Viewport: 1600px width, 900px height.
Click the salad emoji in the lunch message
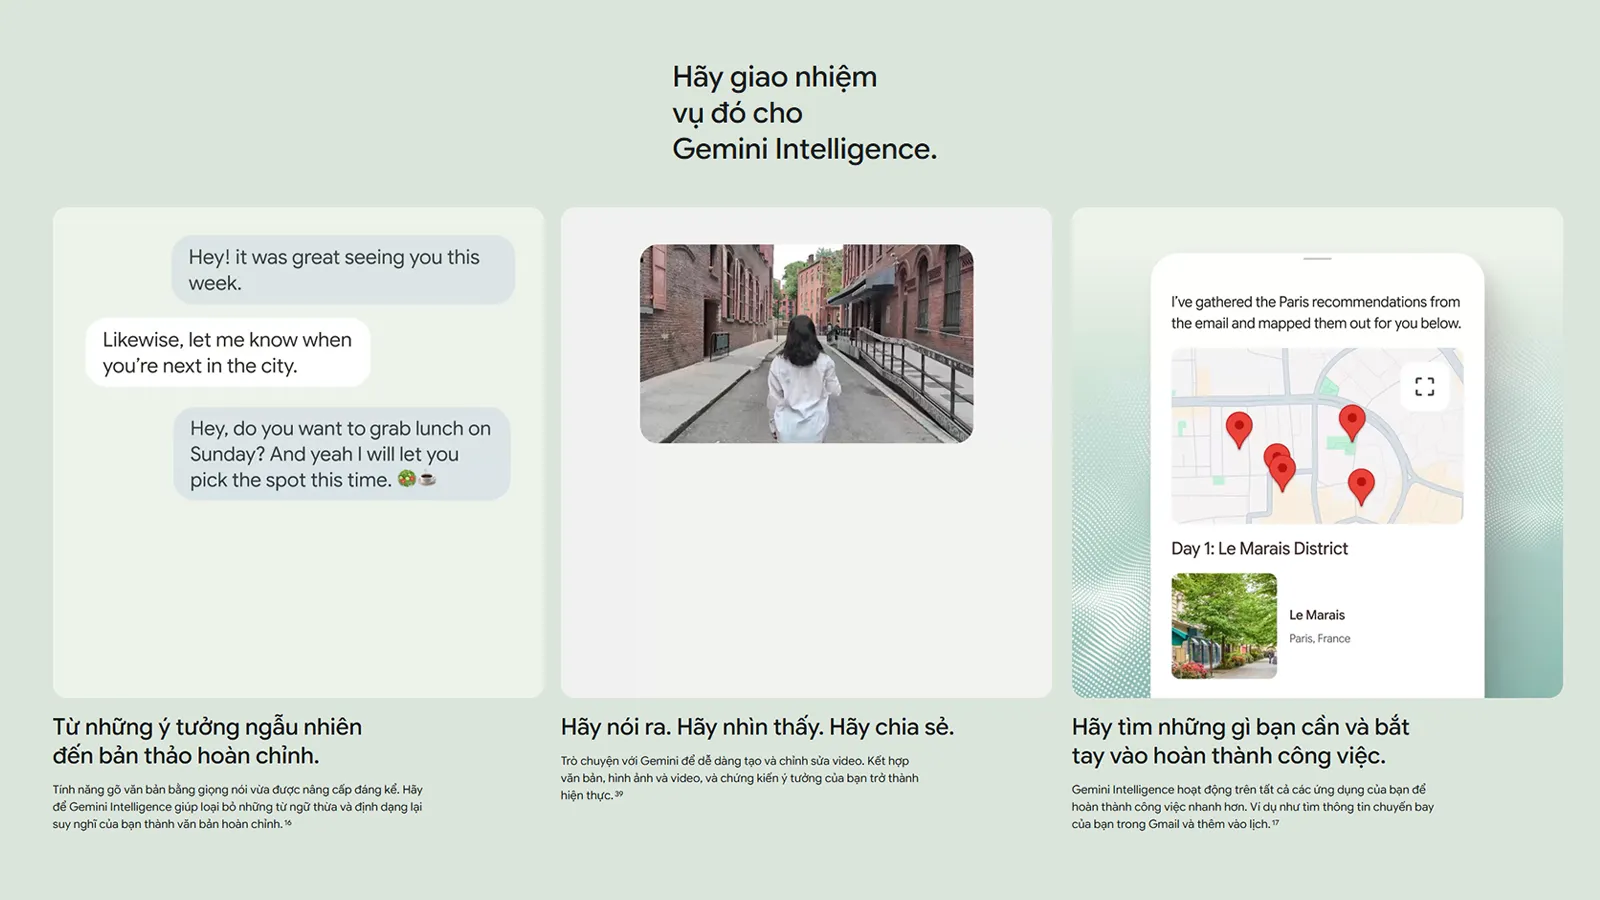407,479
